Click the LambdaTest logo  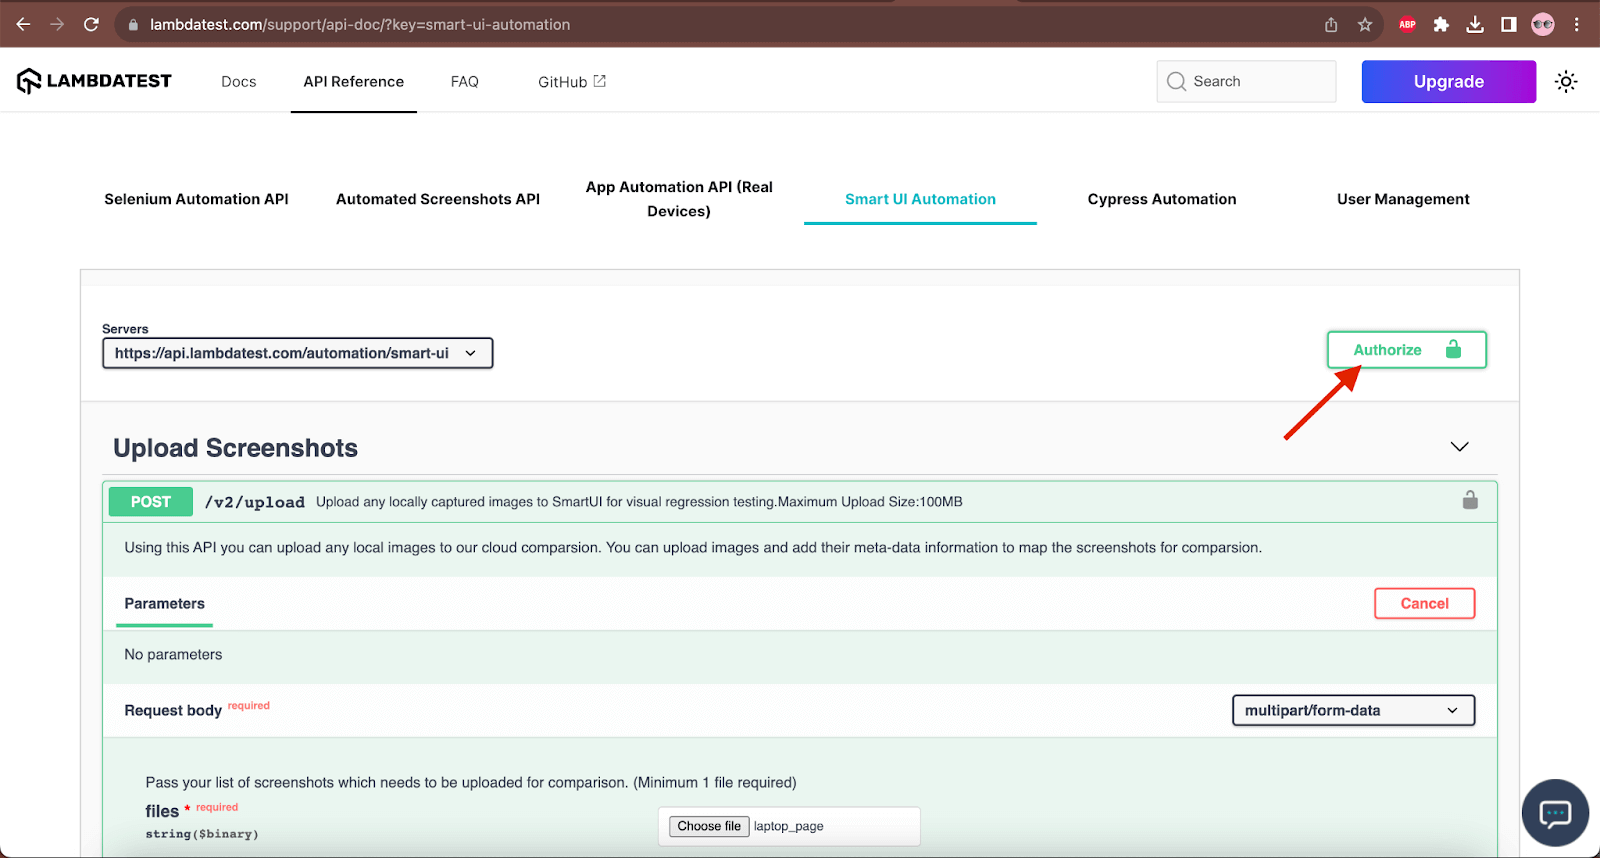click(94, 81)
